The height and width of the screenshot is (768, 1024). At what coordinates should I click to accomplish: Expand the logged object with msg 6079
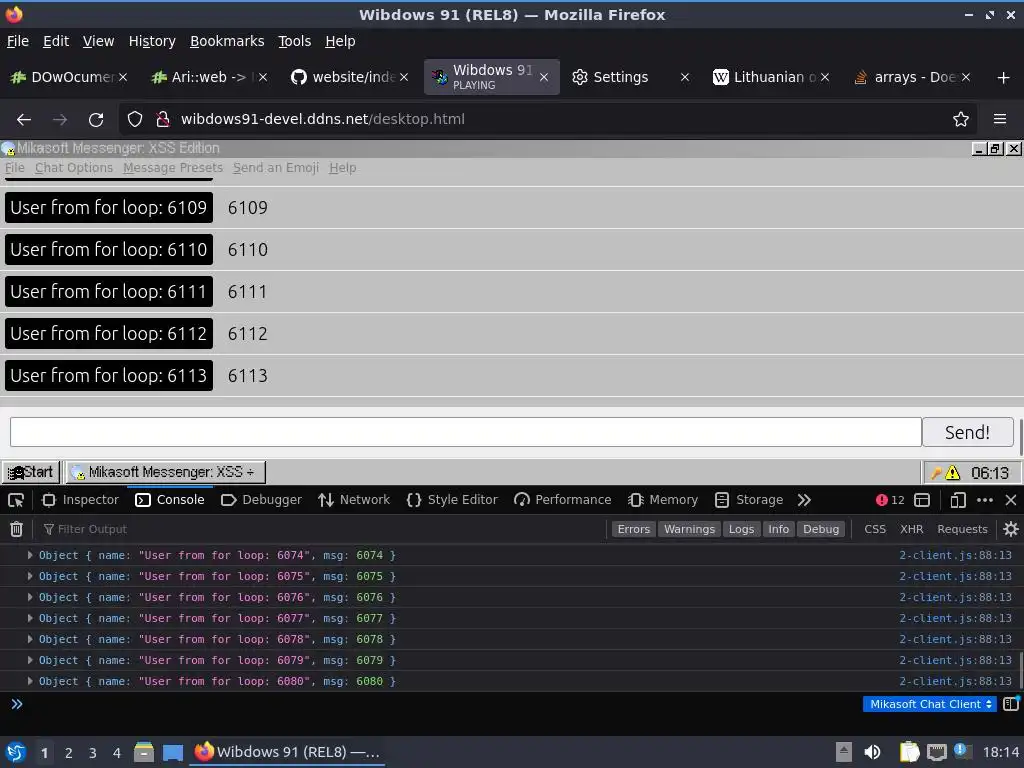coord(30,660)
